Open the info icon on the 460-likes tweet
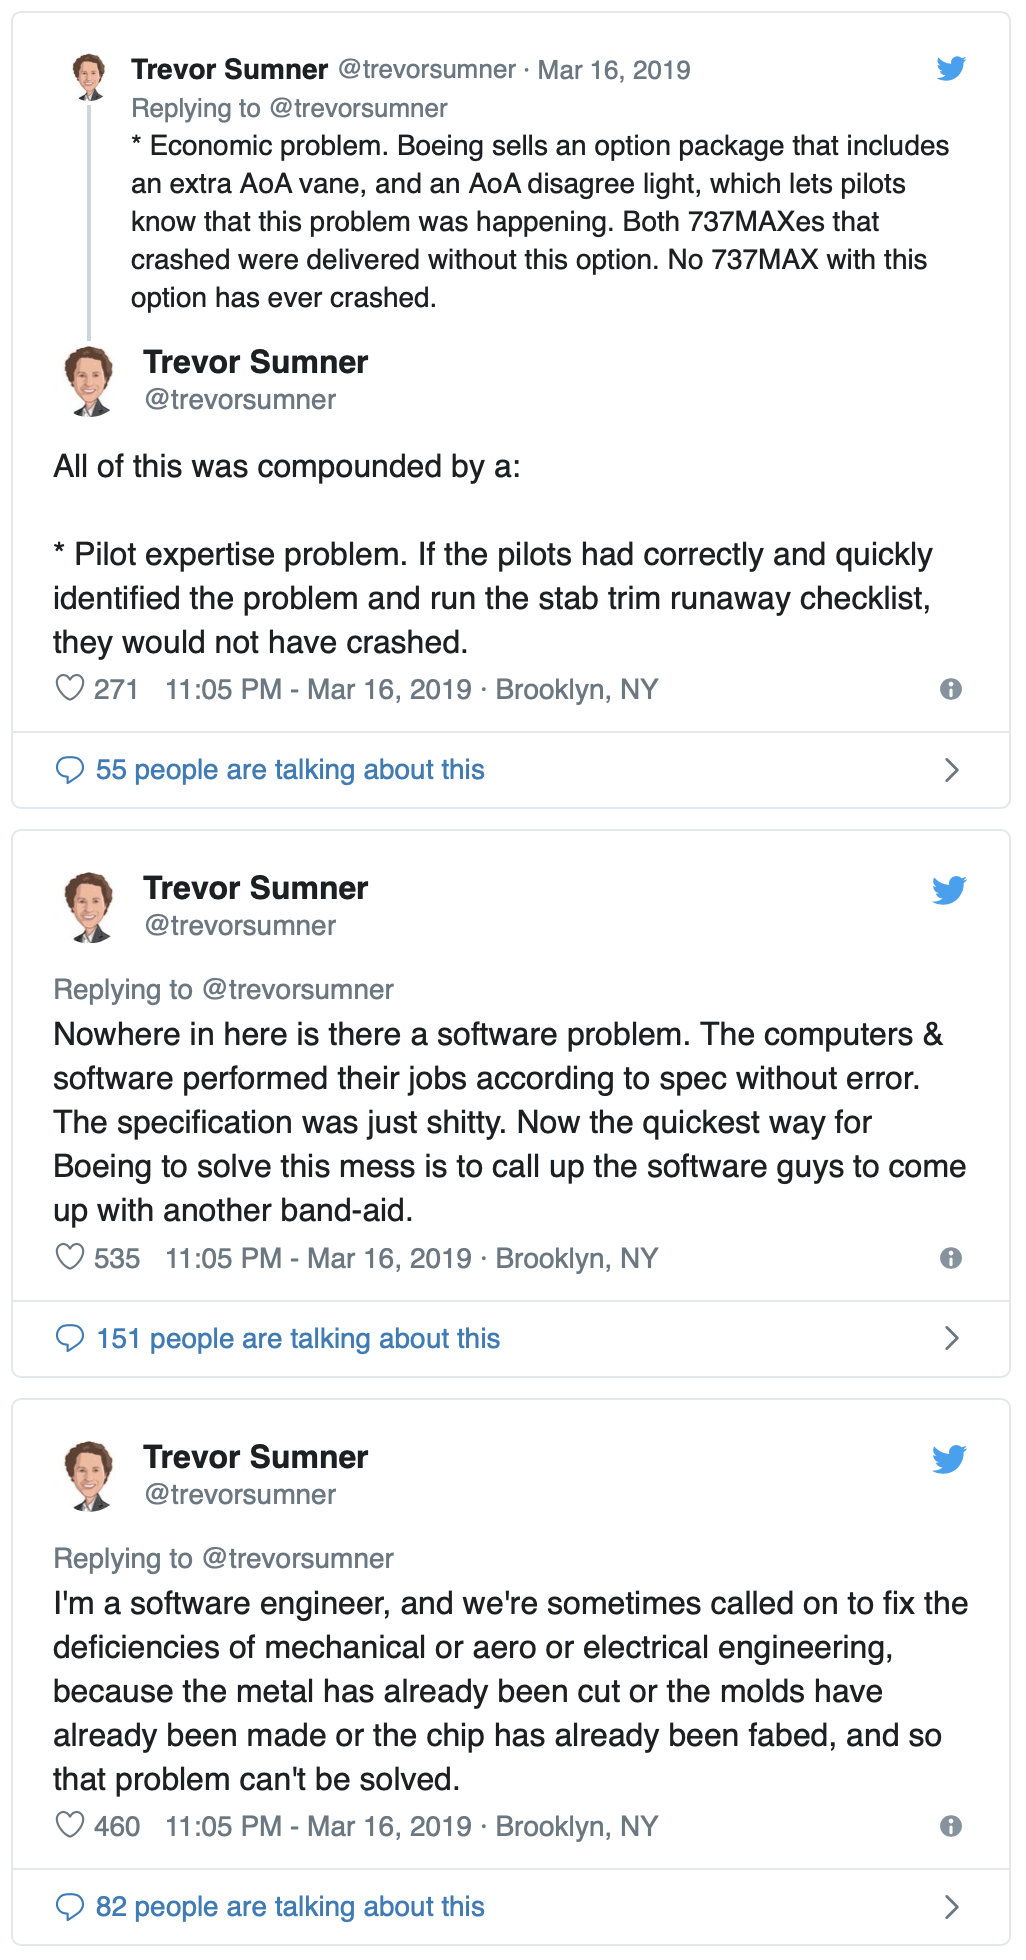 pyautogui.click(x=951, y=1826)
